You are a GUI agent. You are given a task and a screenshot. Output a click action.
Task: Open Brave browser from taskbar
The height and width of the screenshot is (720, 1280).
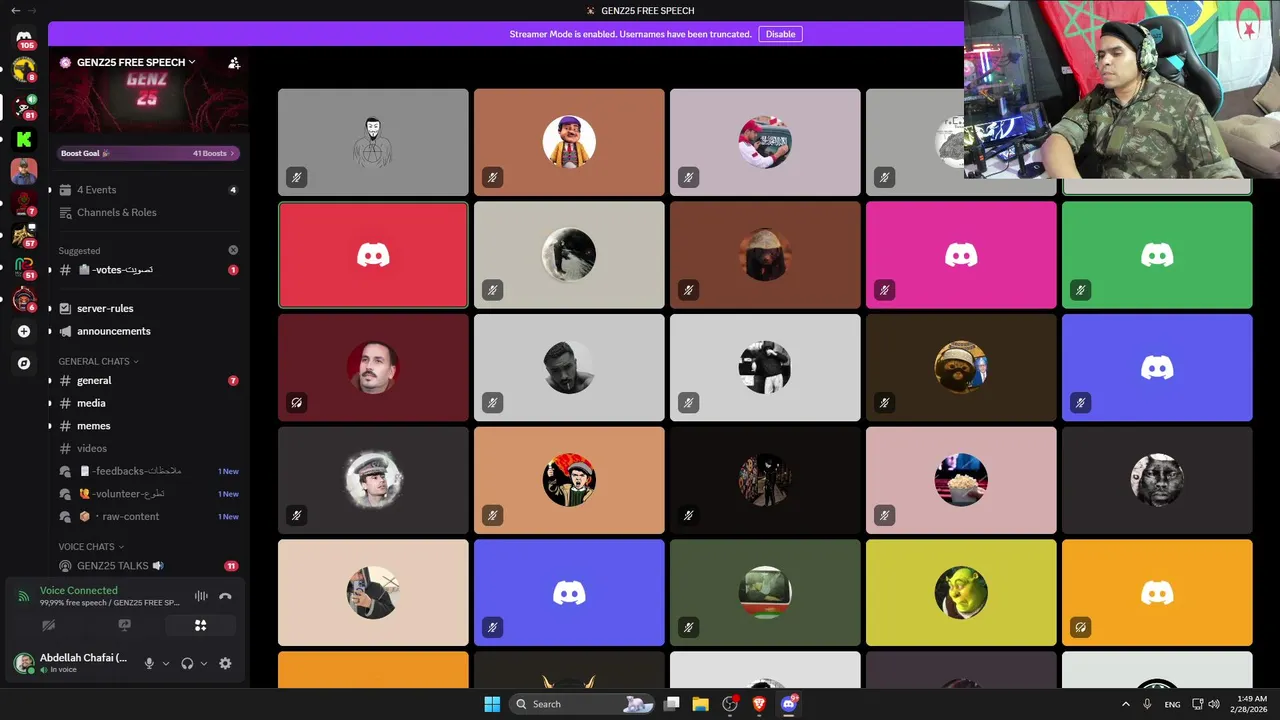(759, 704)
